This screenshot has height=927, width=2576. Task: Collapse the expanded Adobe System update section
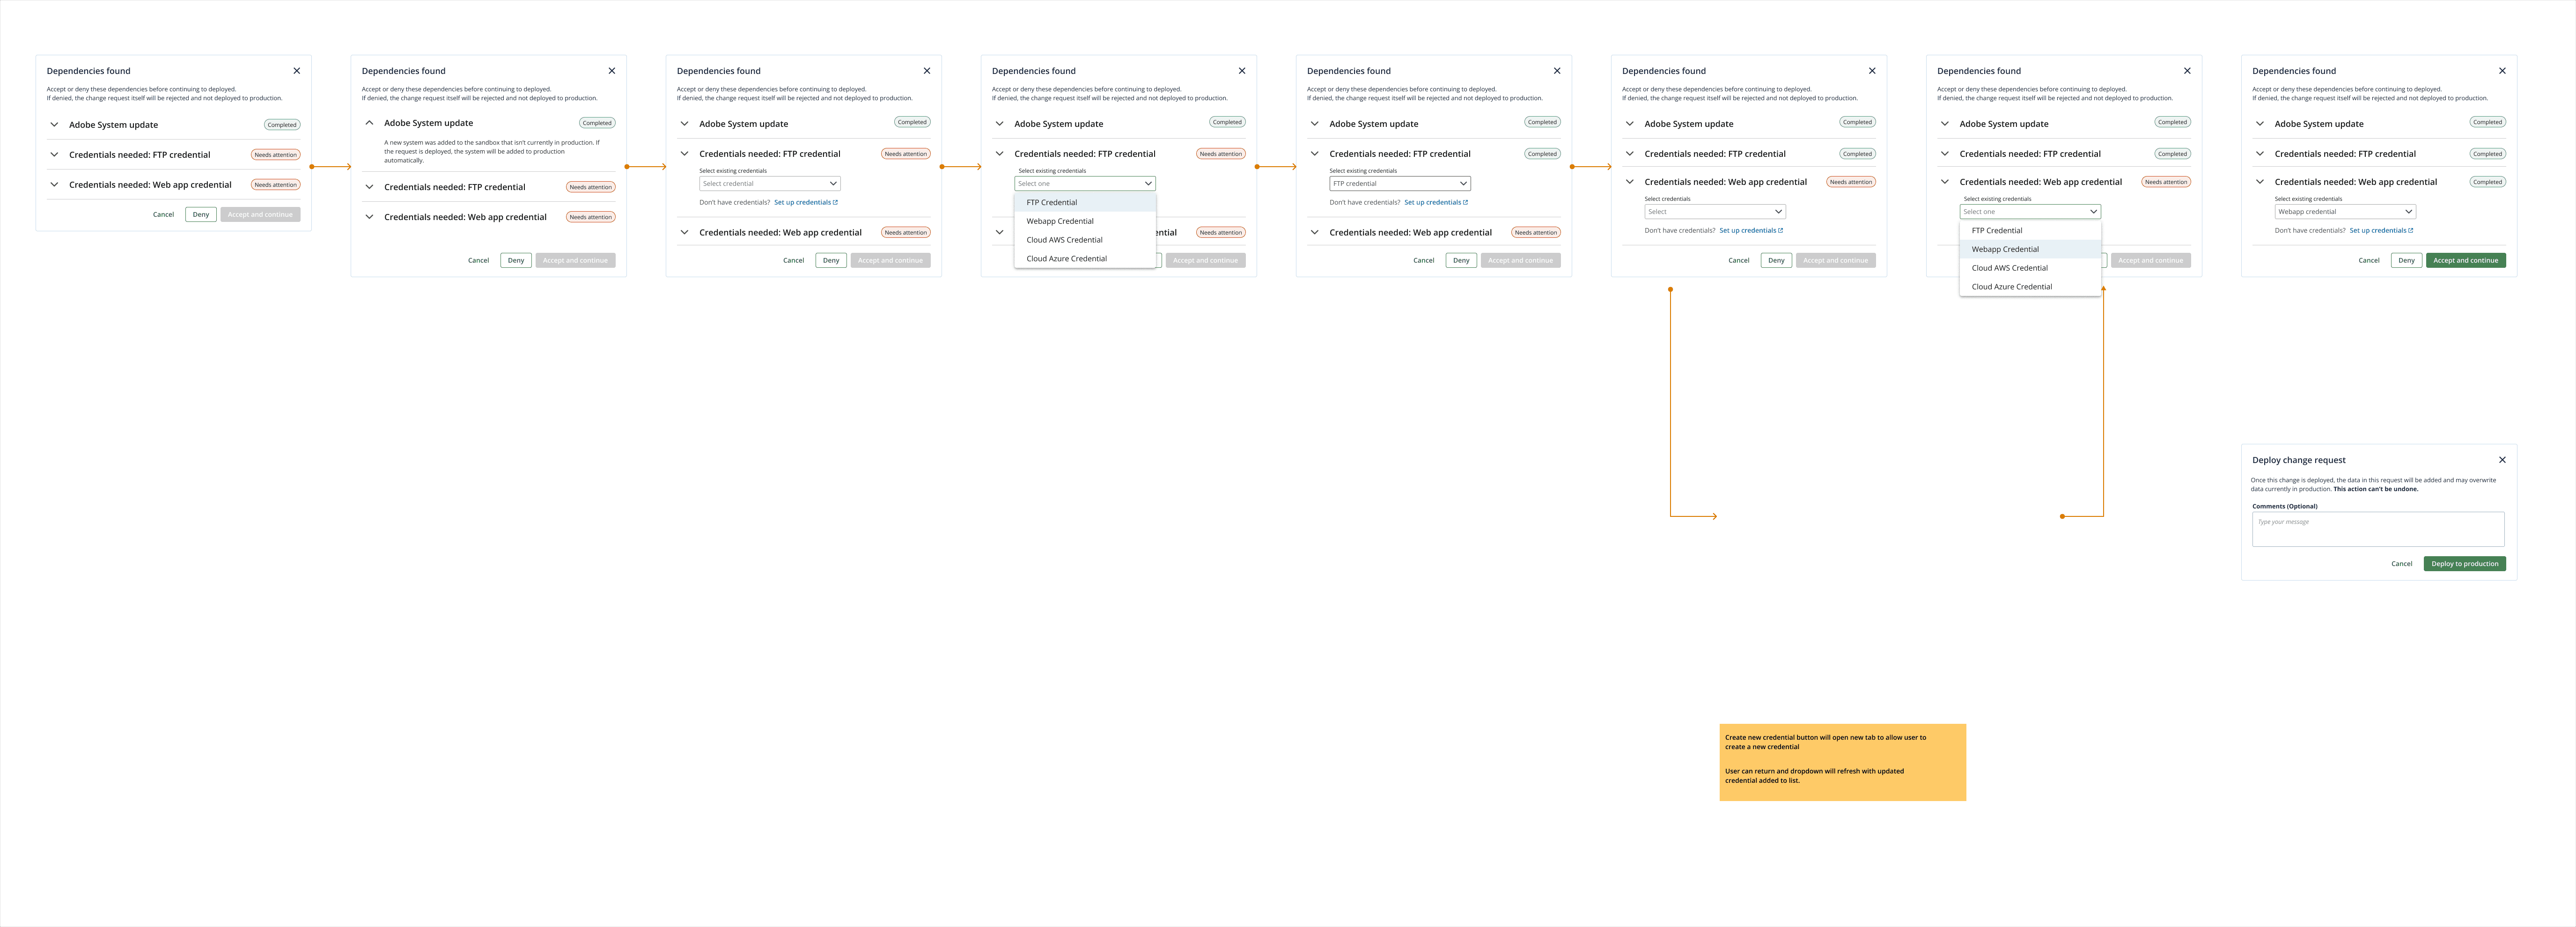point(369,123)
